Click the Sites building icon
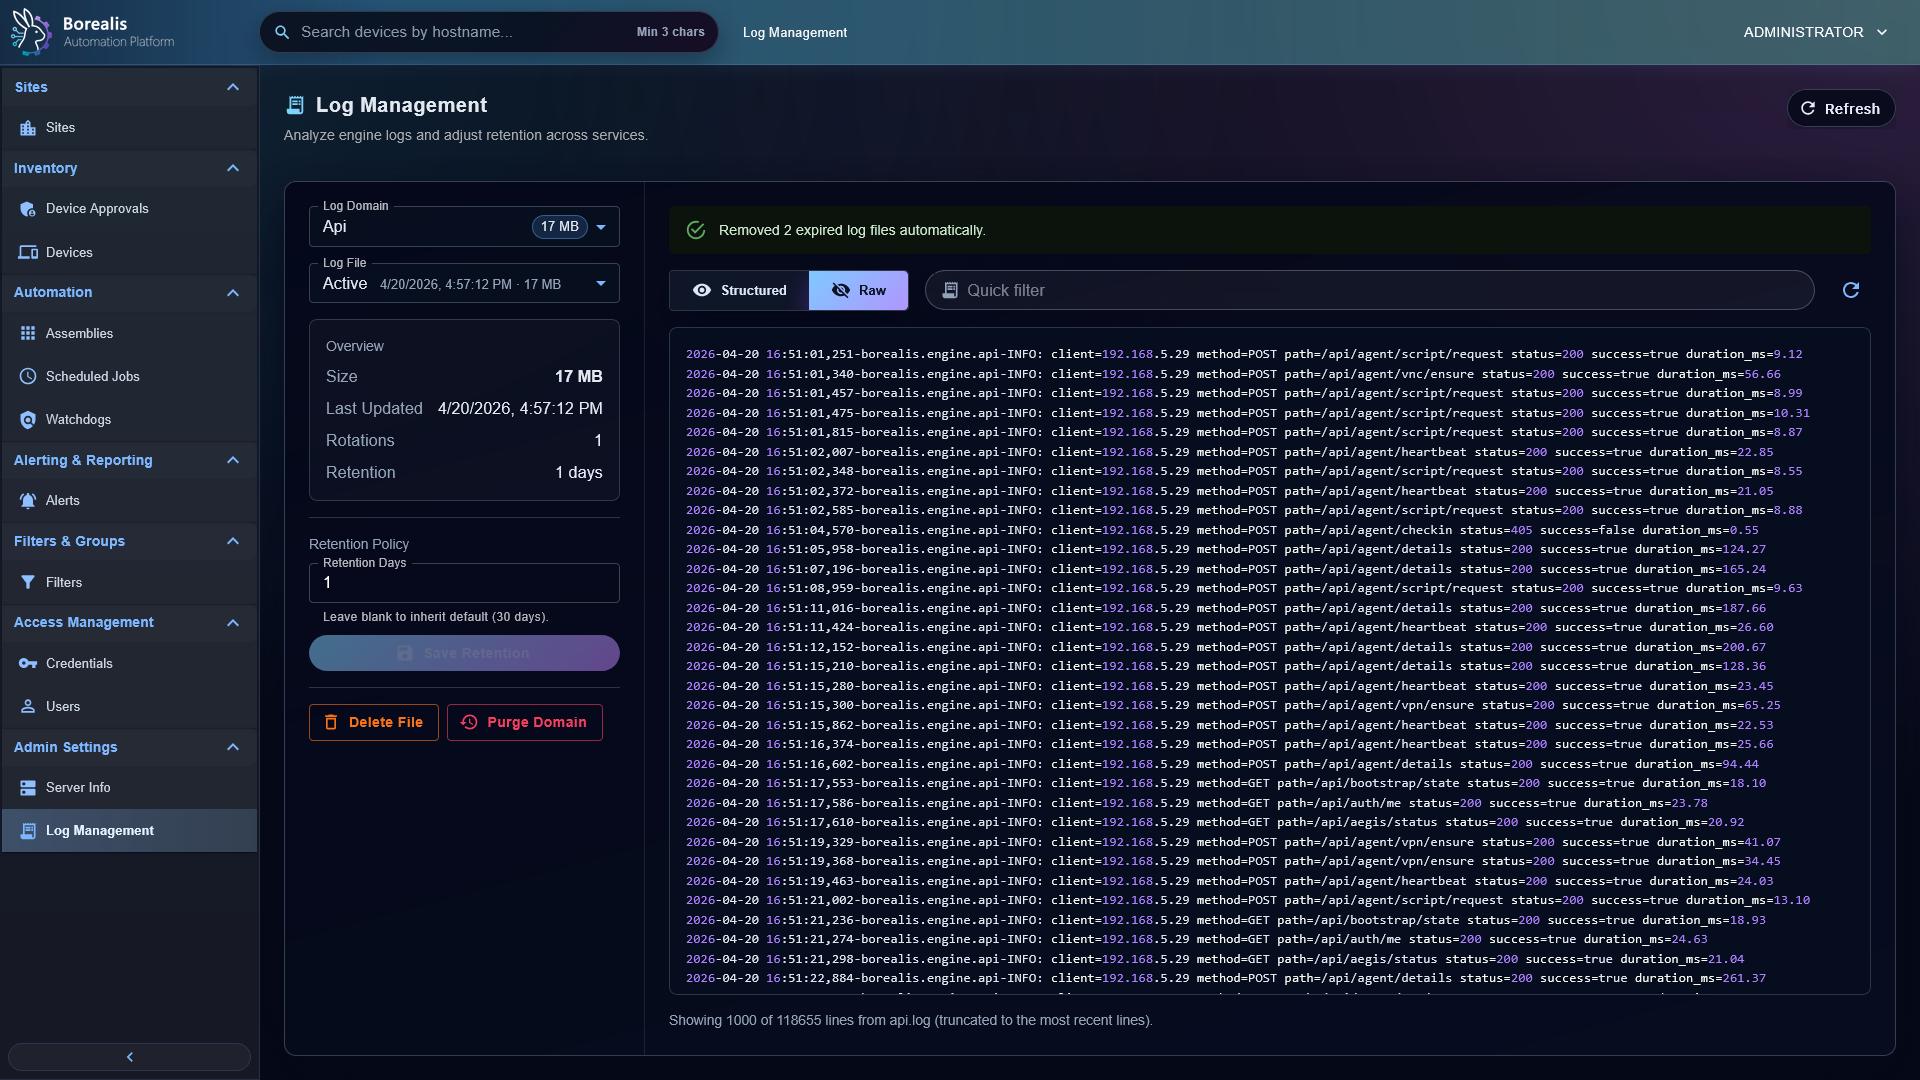The image size is (1920, 1080). click(x=28, y=128)
